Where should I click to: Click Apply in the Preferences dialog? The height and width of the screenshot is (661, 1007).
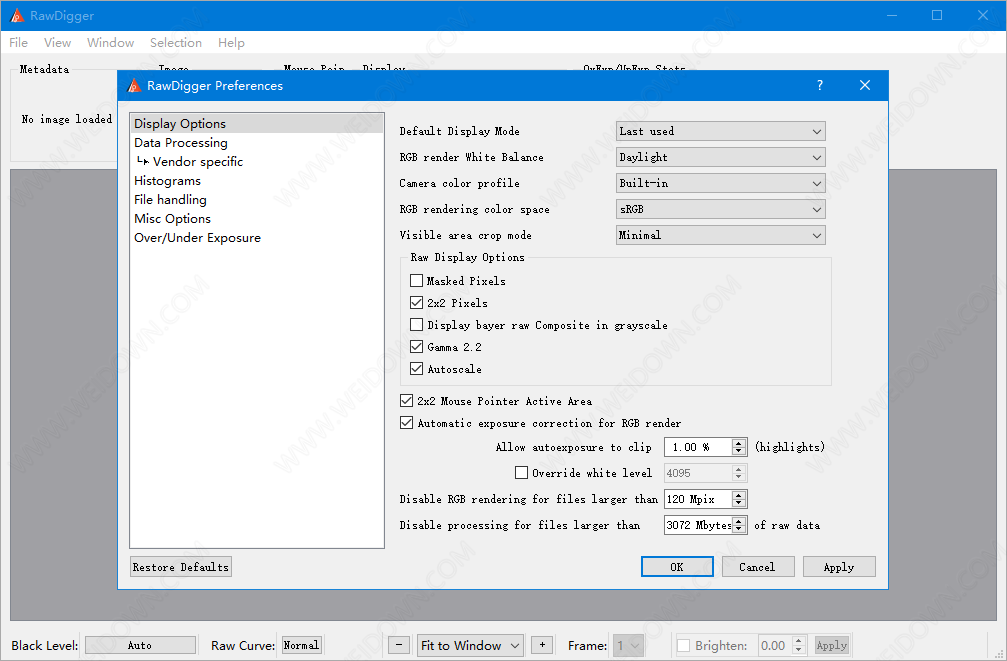[839, 567]
